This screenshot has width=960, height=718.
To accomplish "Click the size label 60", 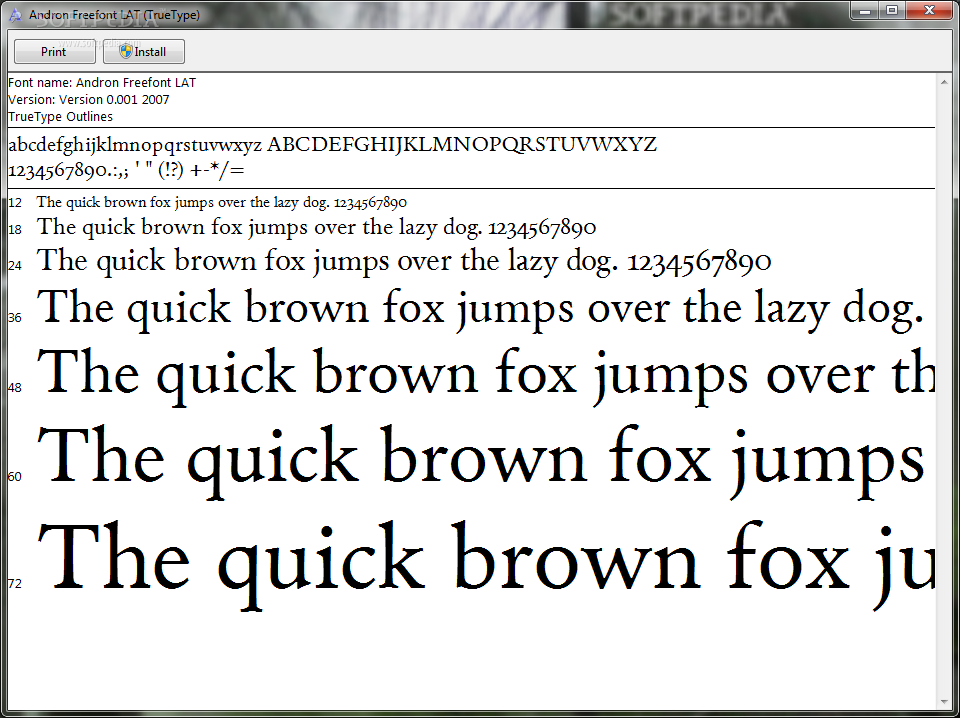I will [15, 477].
